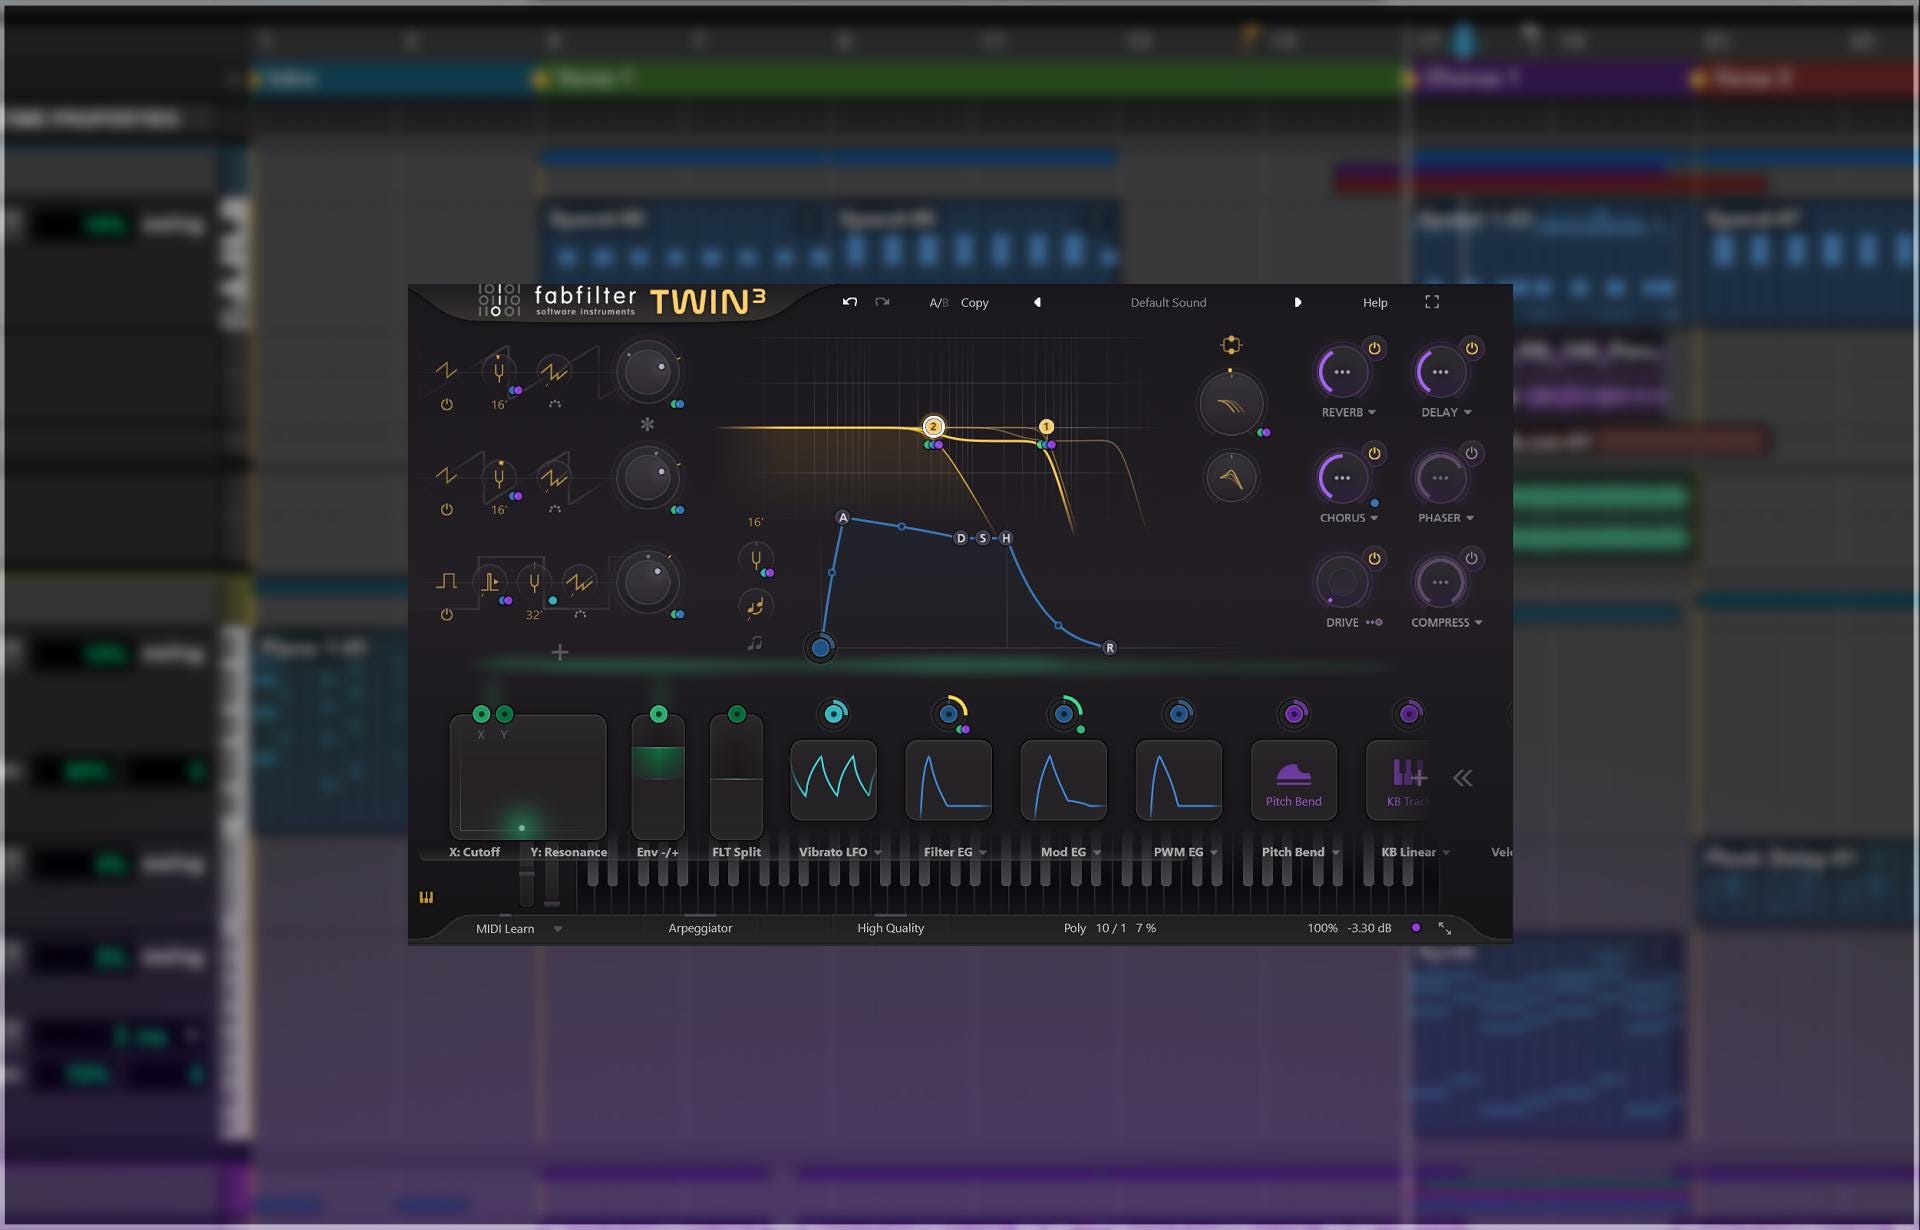1920x1230 pixels.
Task: Open the PHASER dropdown
Action: pos(1446,518)
